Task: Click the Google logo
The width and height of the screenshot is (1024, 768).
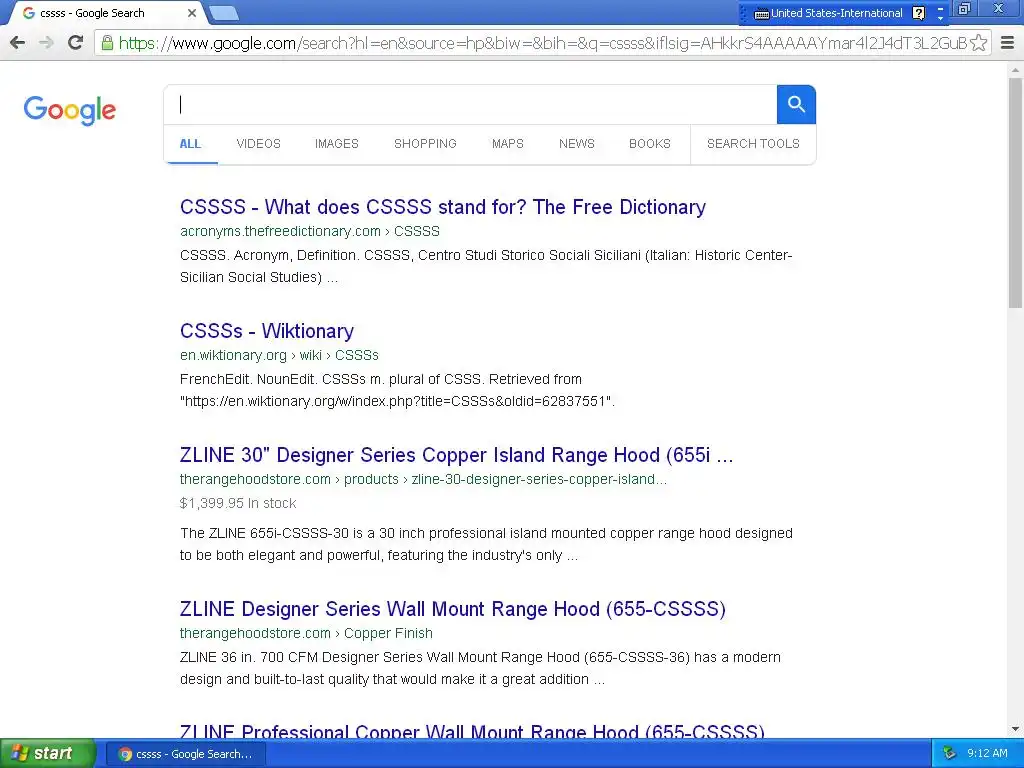Action: click(x=70, y=110)
